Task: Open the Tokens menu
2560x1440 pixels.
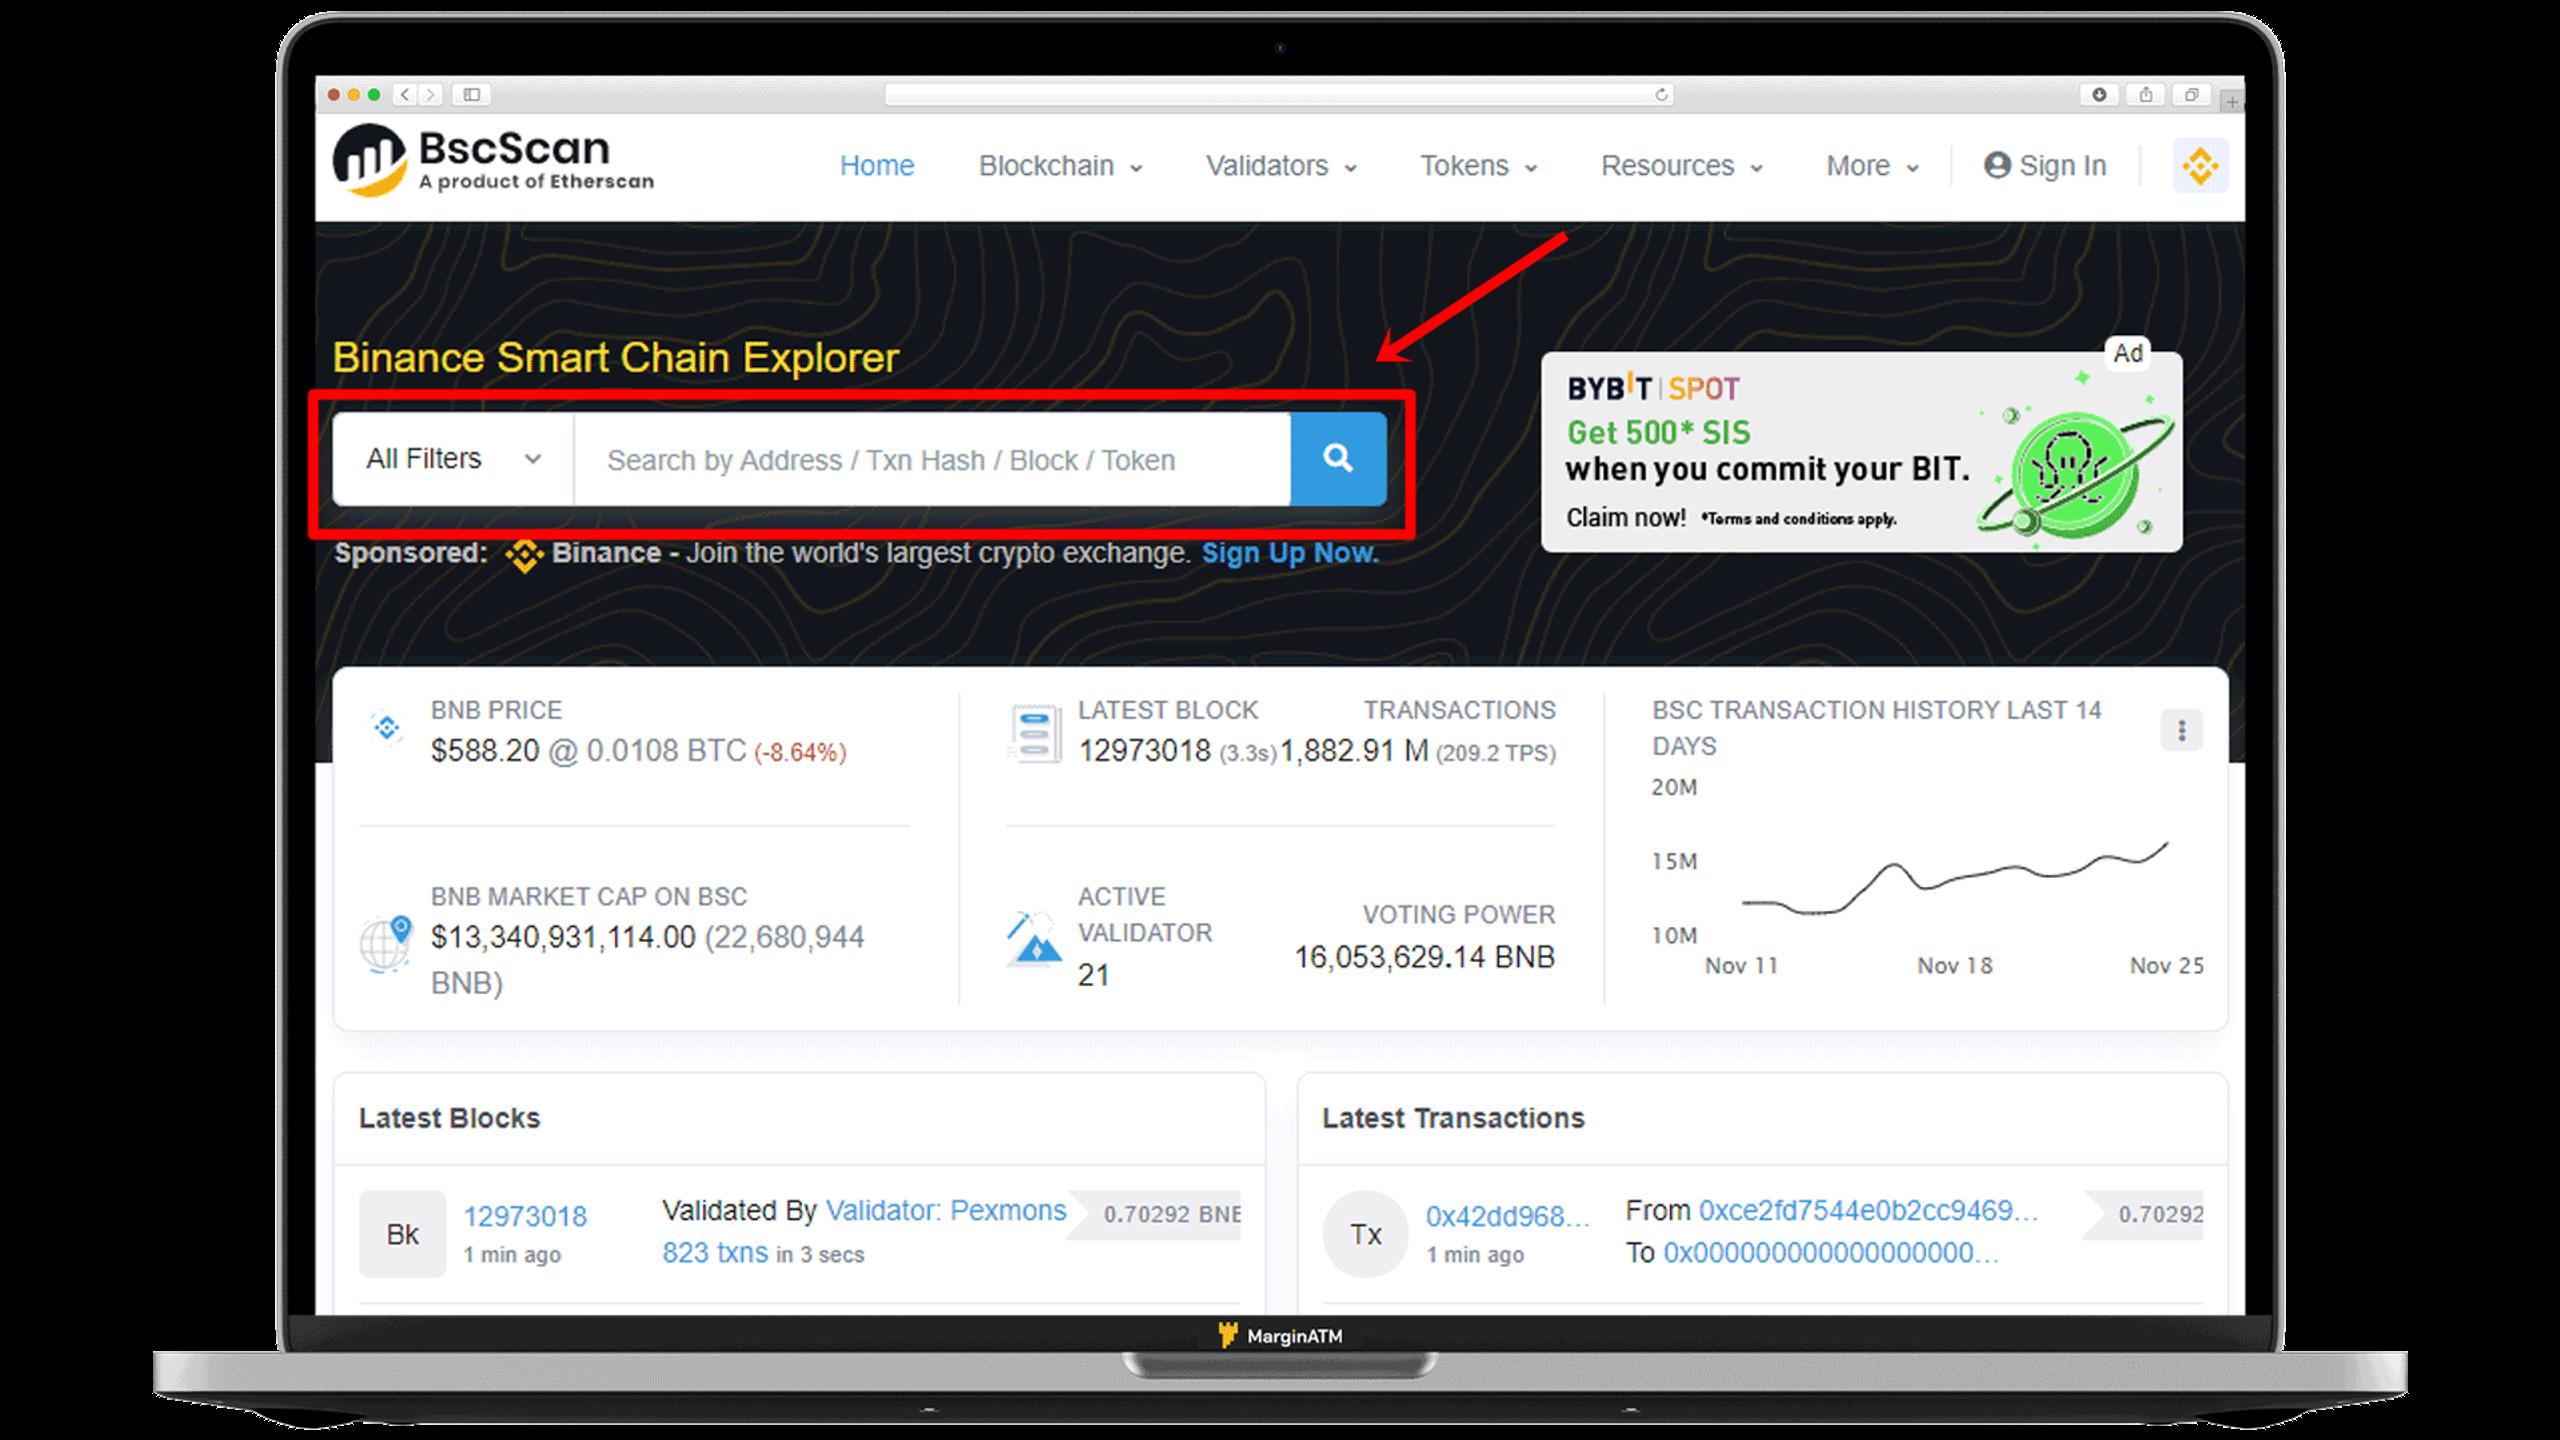Action: tap(1477, 165)
